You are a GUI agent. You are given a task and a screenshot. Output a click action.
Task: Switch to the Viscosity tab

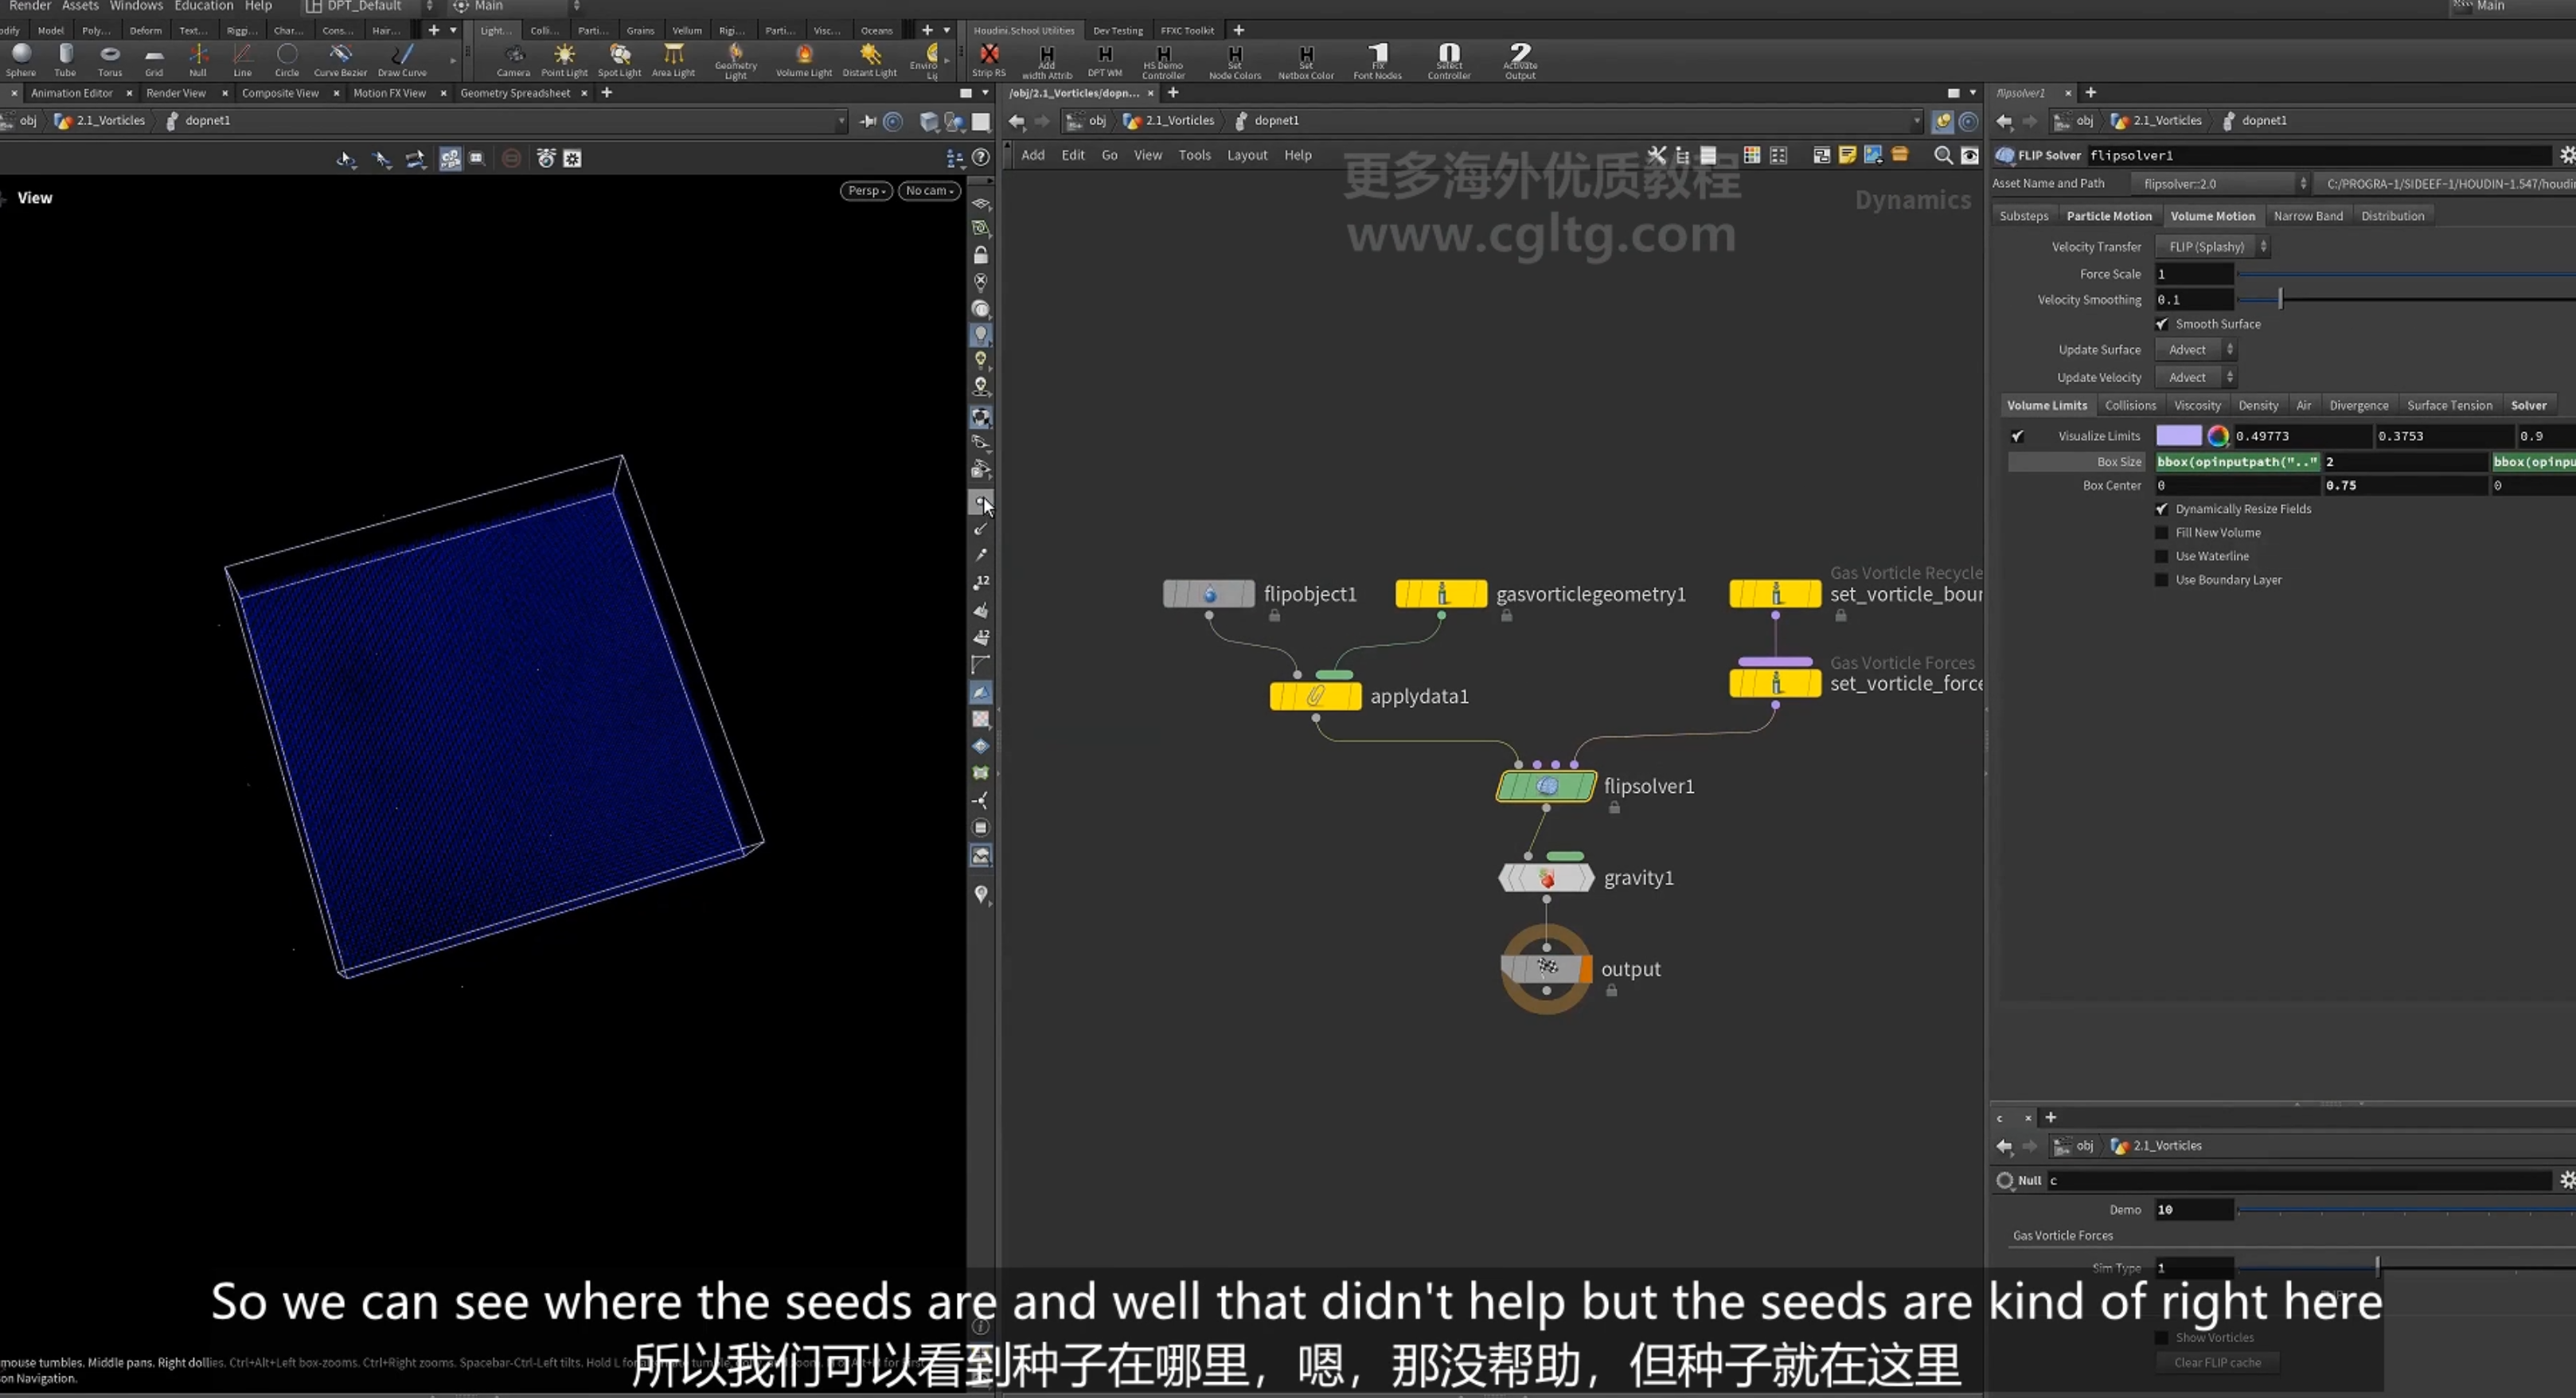click(x=2197, y=406)
